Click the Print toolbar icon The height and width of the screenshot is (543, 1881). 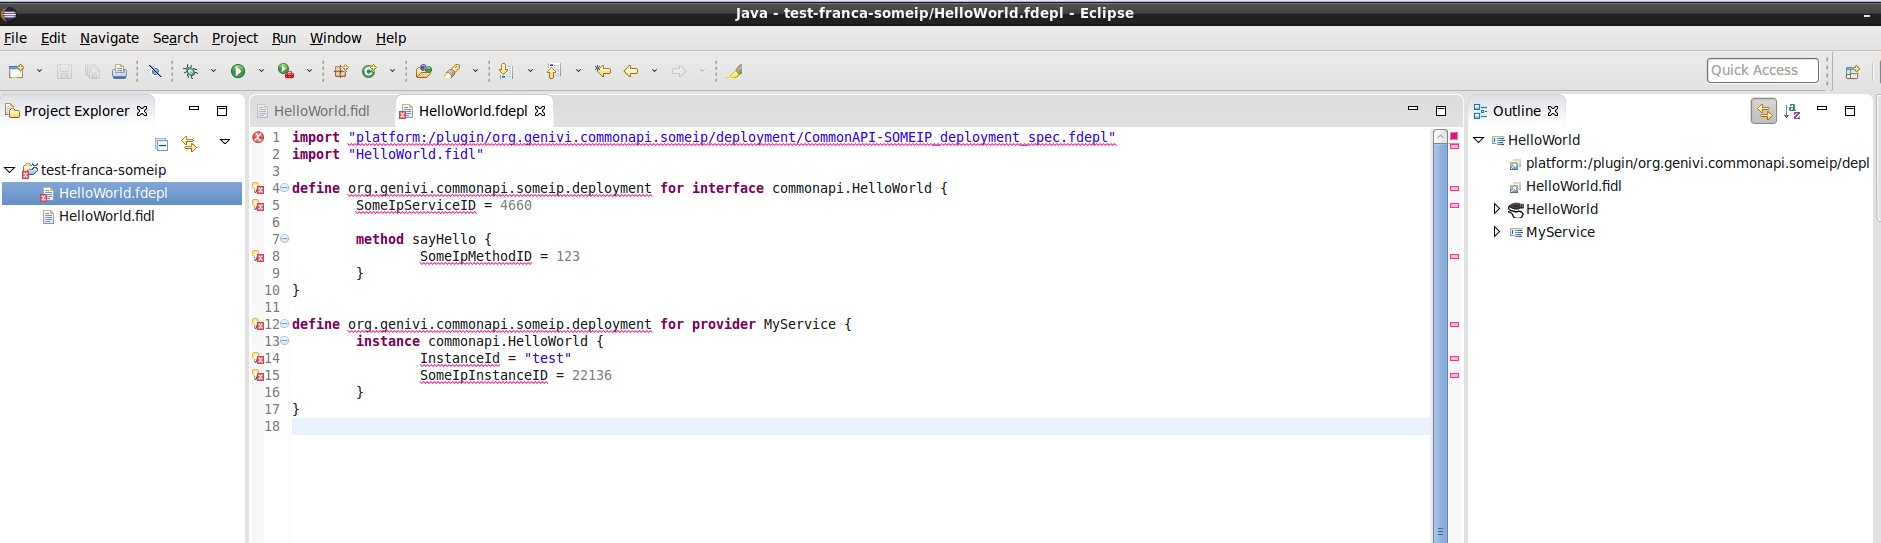pyautogui.click(x=119, y=71)
